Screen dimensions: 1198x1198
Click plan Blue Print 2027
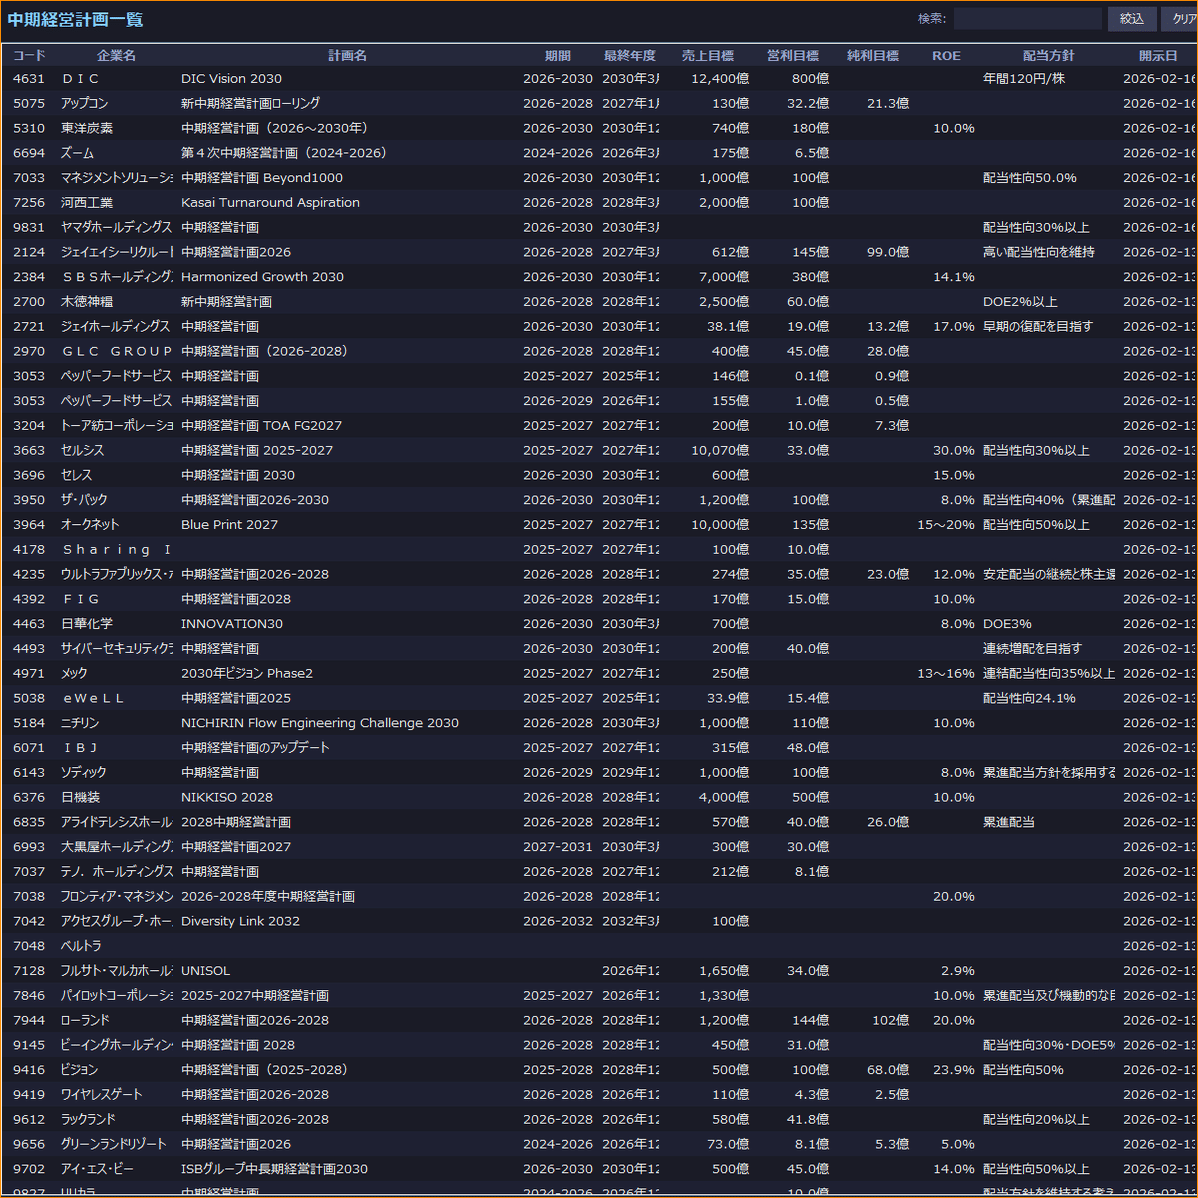coord(229,524)
